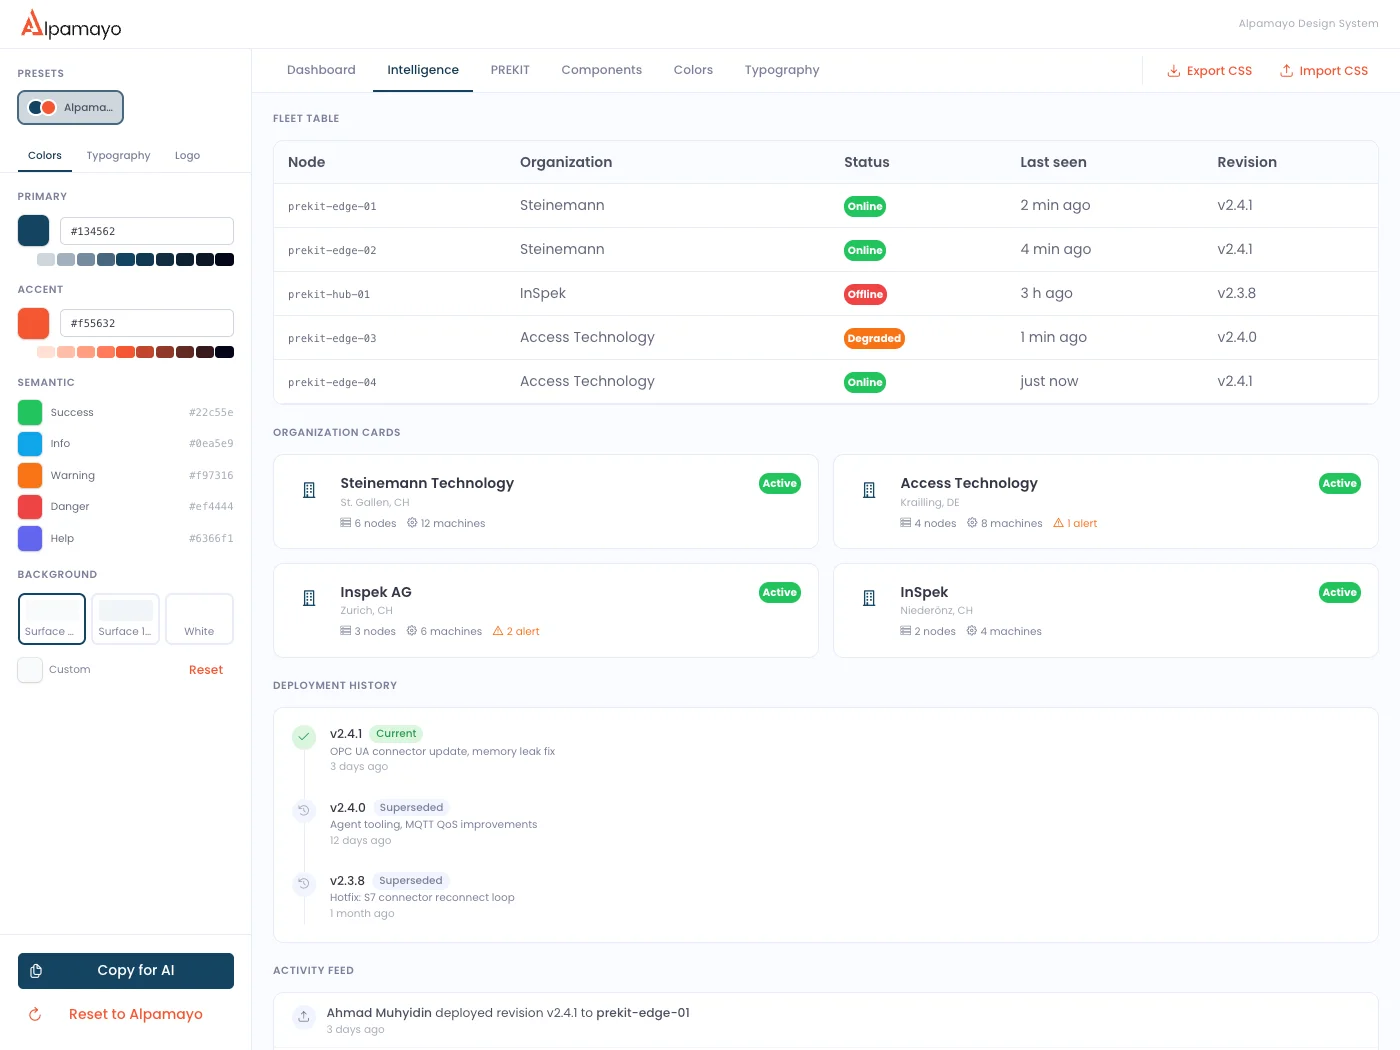Click the Import CSS button
This screenshot has width=1400, height=1050.
pos(1324,71)
